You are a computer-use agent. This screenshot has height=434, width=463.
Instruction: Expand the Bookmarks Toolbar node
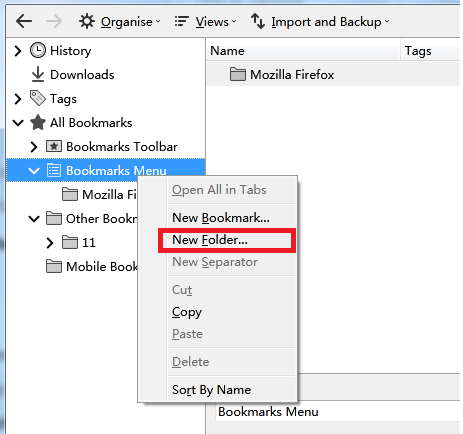34,147
